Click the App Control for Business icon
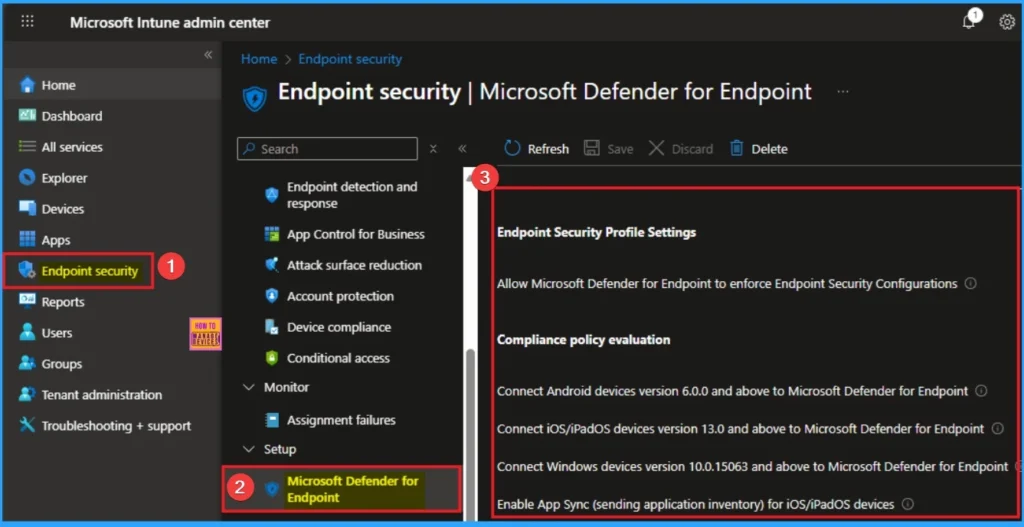The width and height of the screenshot is (1024, 527). (x=272, y=234)
